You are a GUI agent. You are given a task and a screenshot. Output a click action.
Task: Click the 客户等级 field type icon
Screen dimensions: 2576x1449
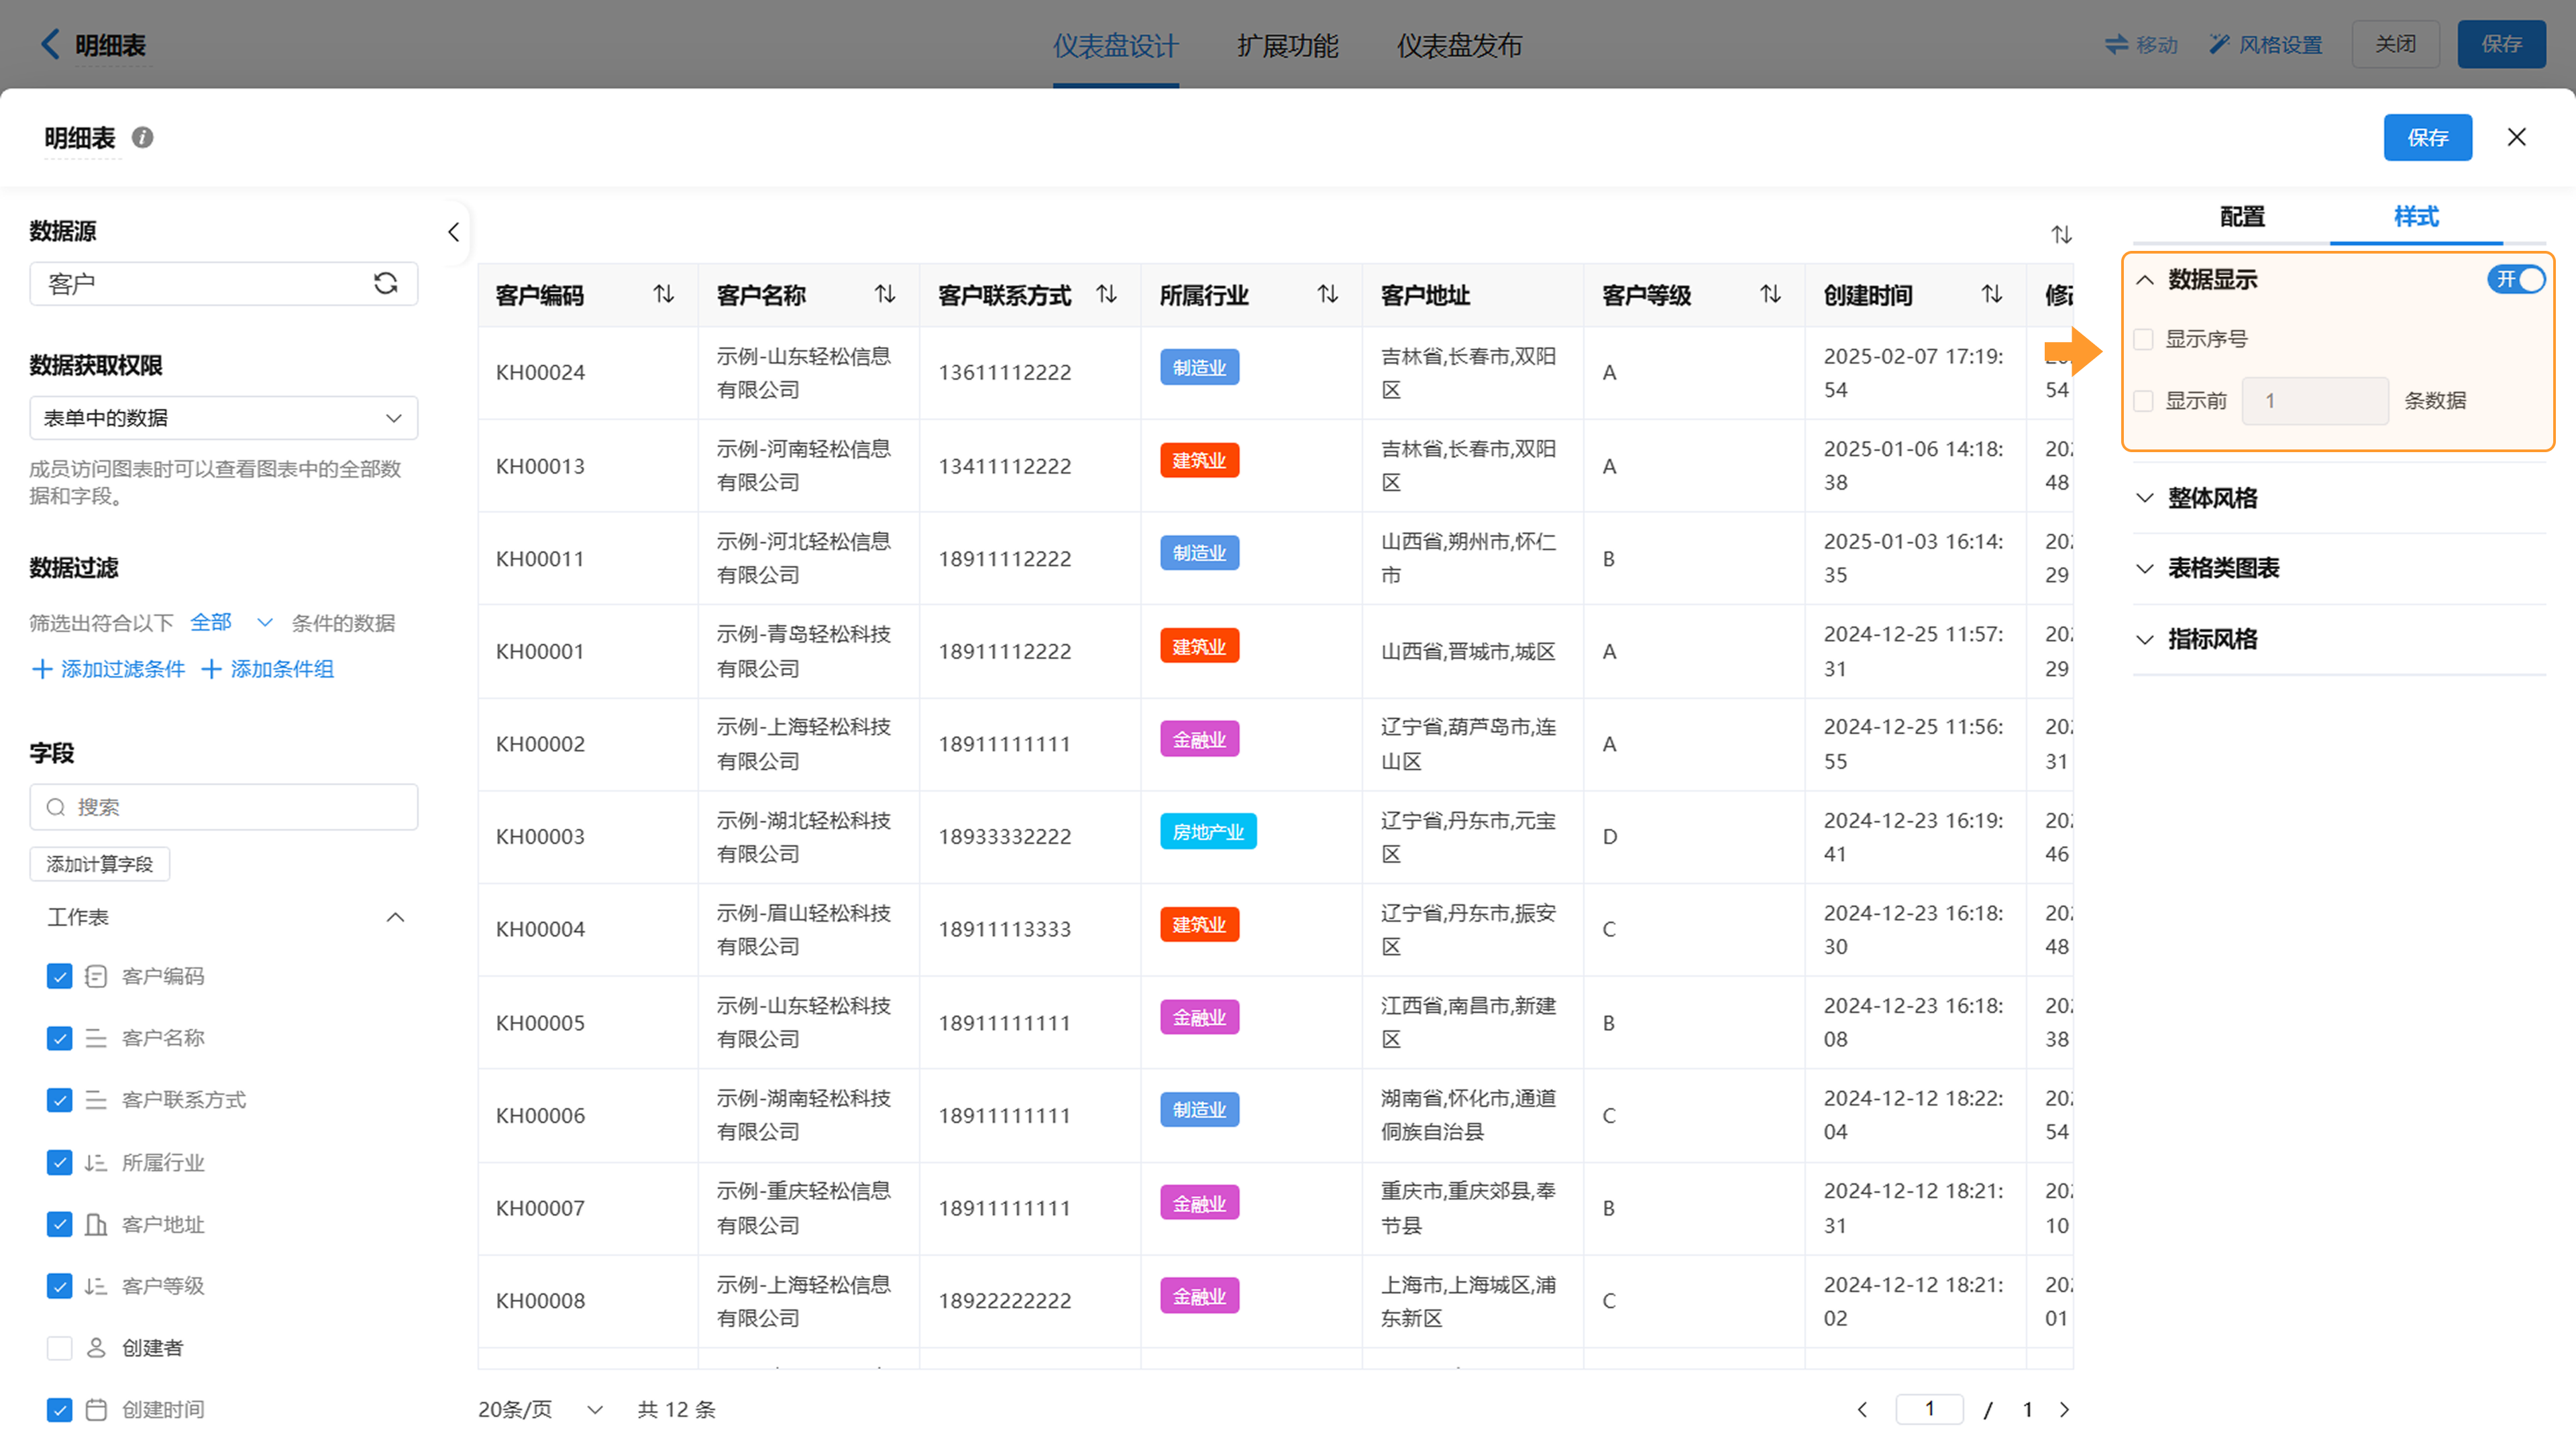(x=96, y=1285)
